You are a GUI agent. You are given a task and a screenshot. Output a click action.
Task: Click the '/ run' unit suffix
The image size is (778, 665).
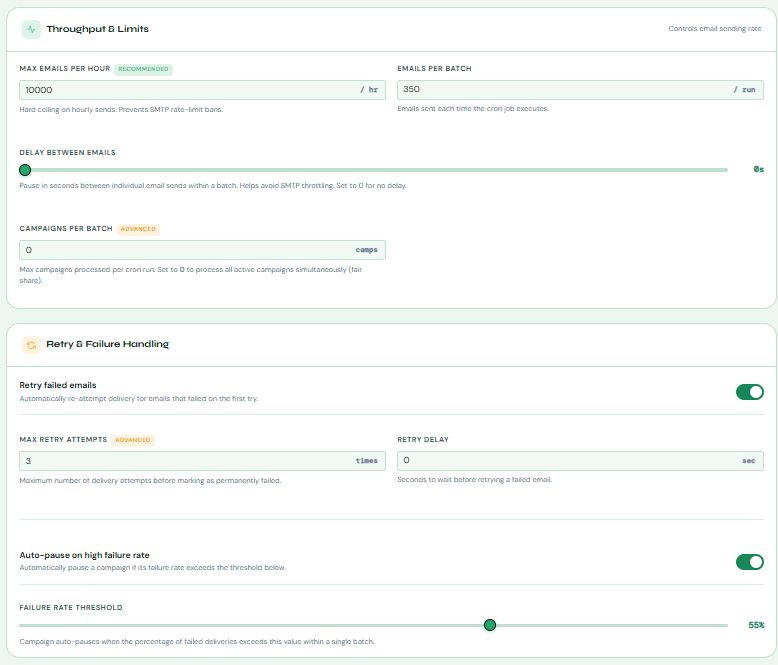pos(744,90)
